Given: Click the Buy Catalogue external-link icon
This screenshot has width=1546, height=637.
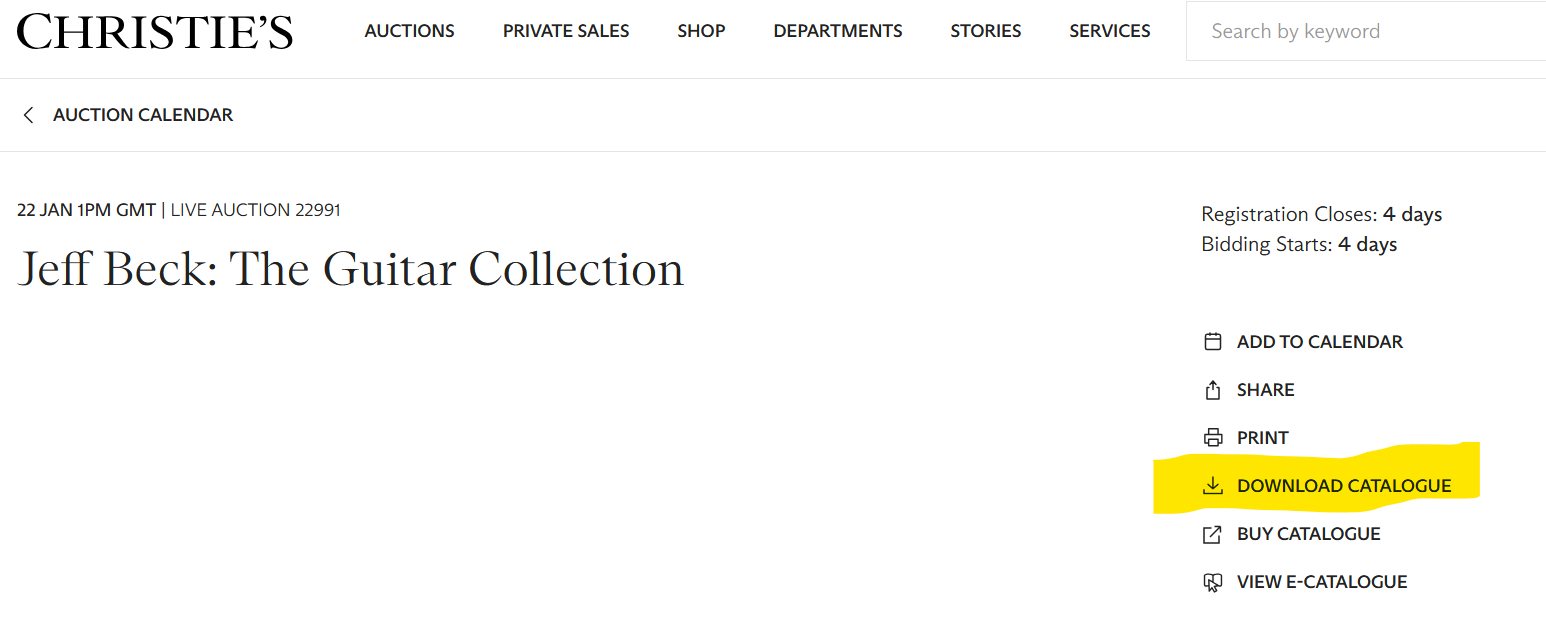Looking at the screenshot, I should [x=1213, y=534].
